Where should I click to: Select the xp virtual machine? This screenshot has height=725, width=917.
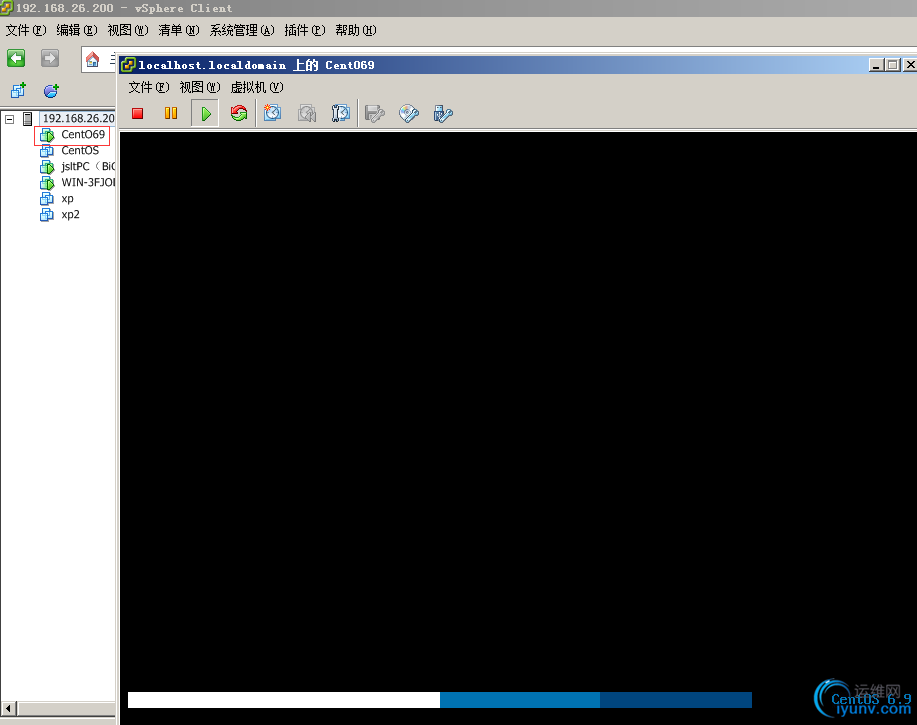coord(67,199)
